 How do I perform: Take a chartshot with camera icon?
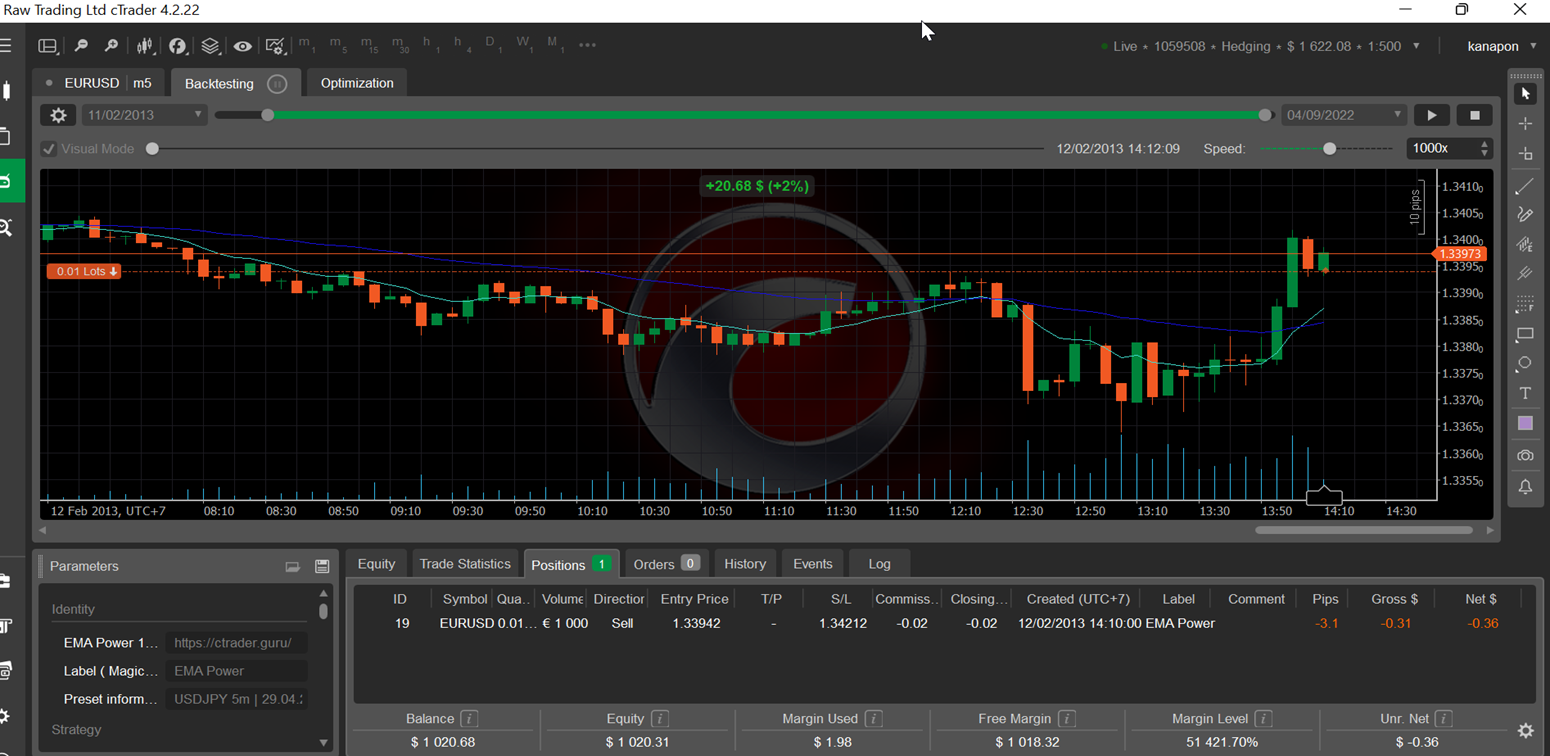(x=1525, y=456)
